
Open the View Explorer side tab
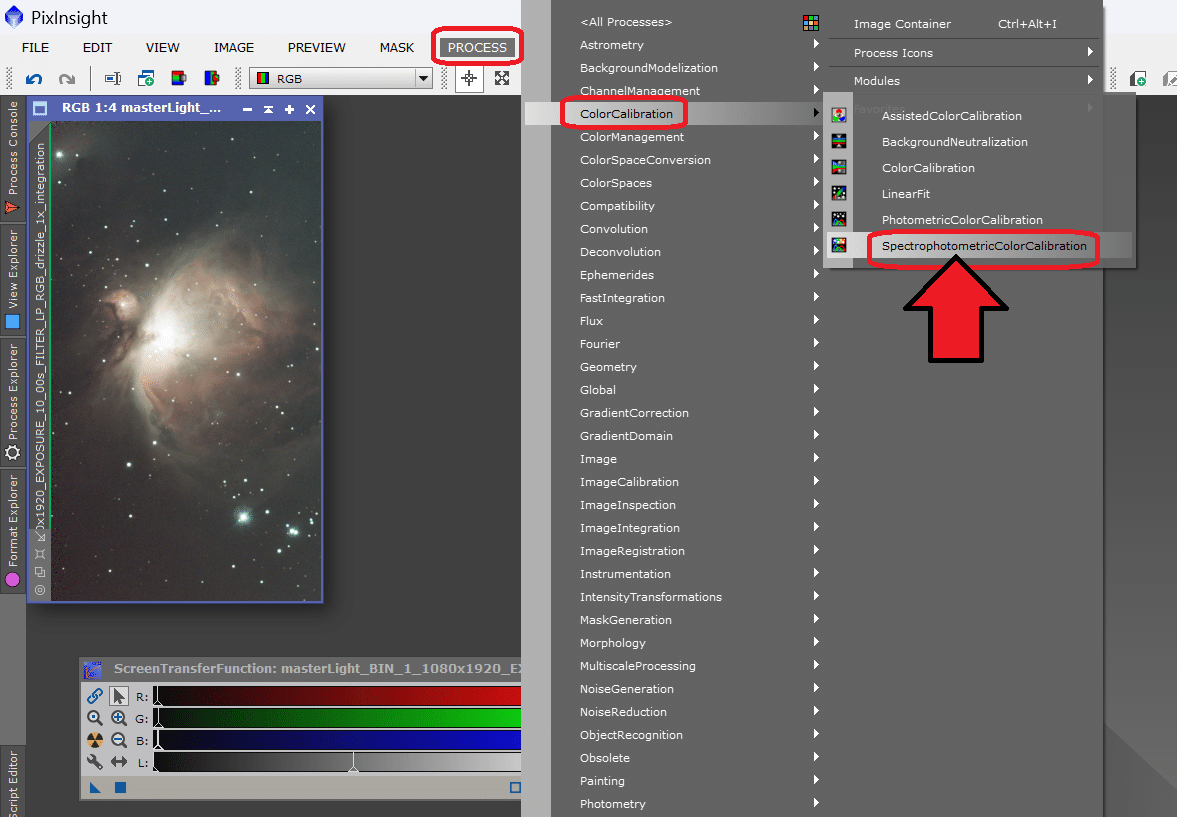(13, 279)
